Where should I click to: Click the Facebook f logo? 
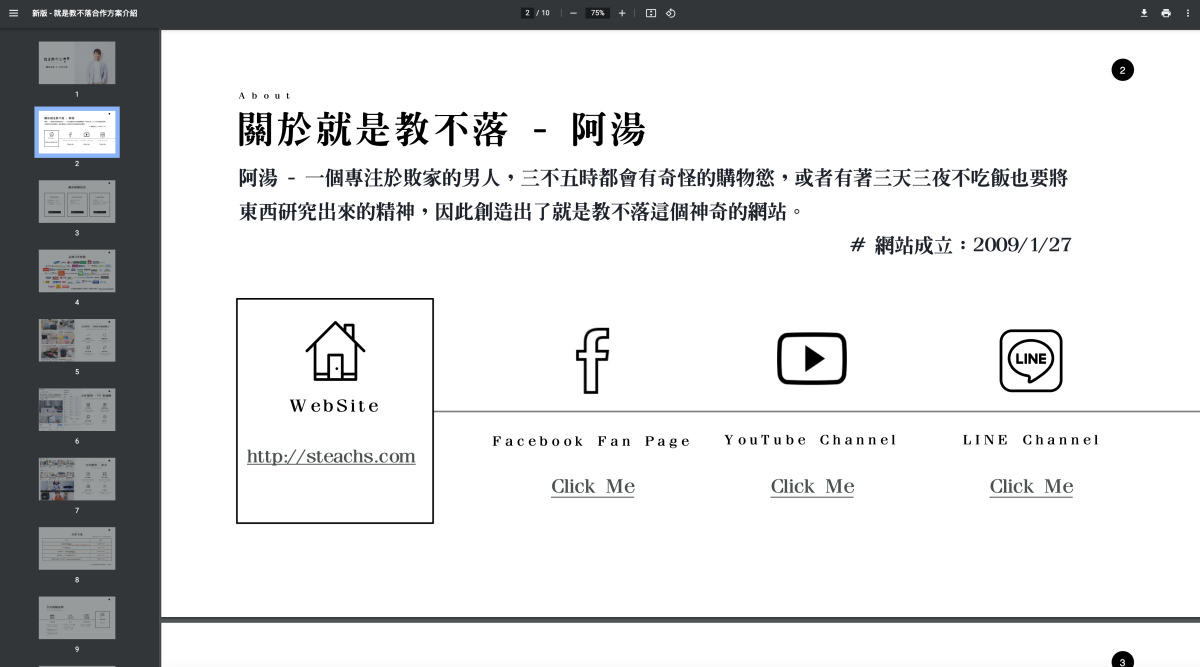[x=592, y=360]
